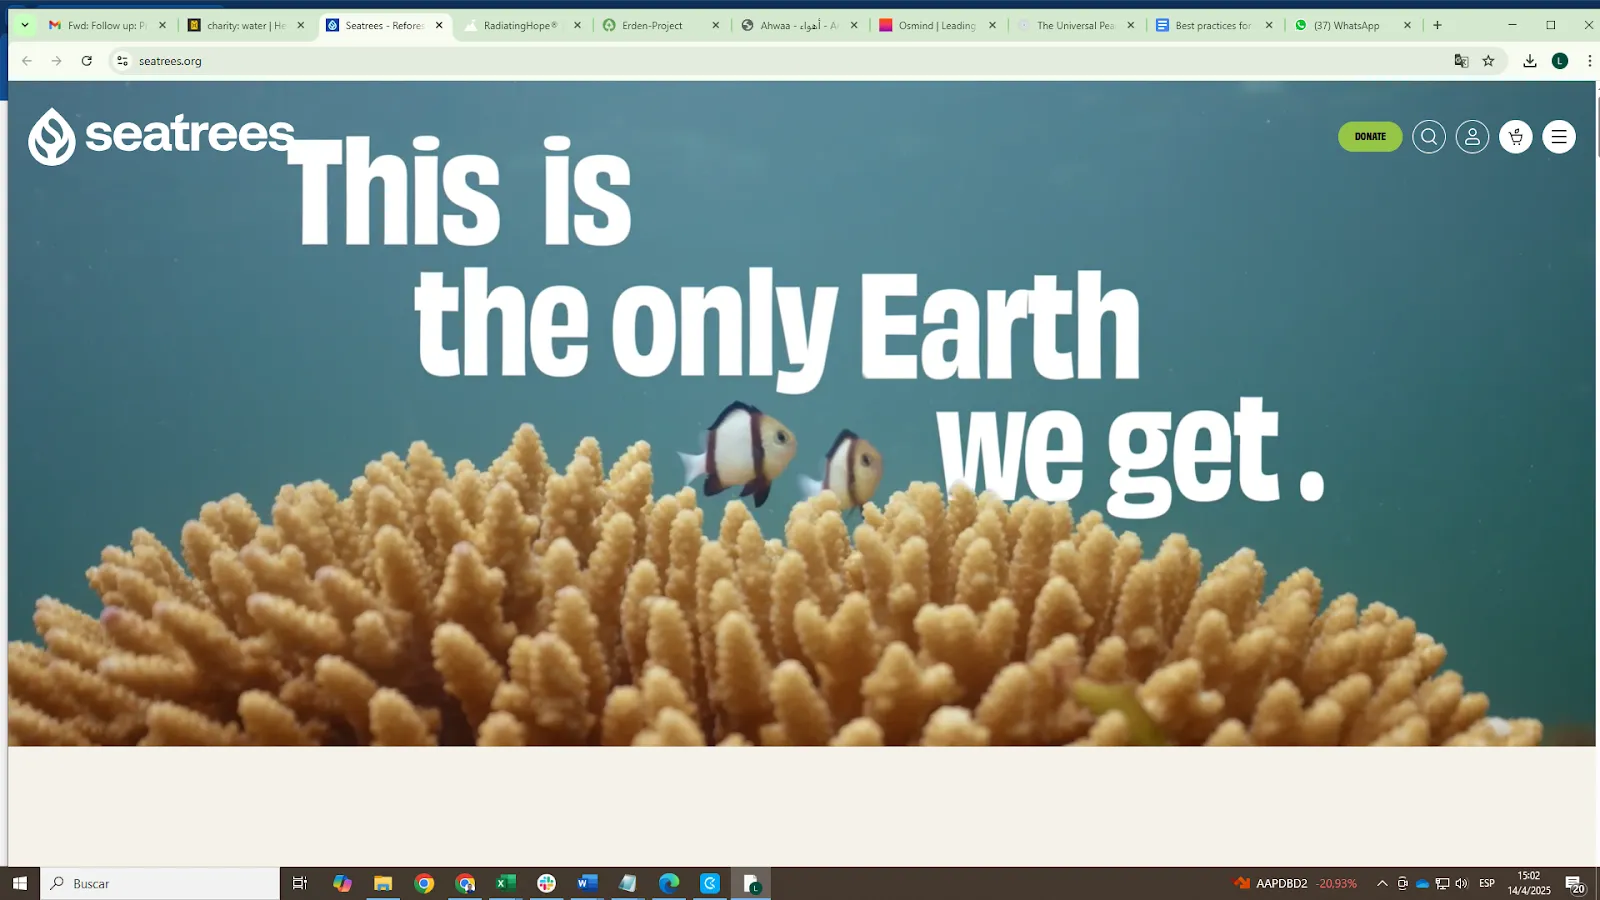Show hidden system tray icons

click(x=1382, y=883)
